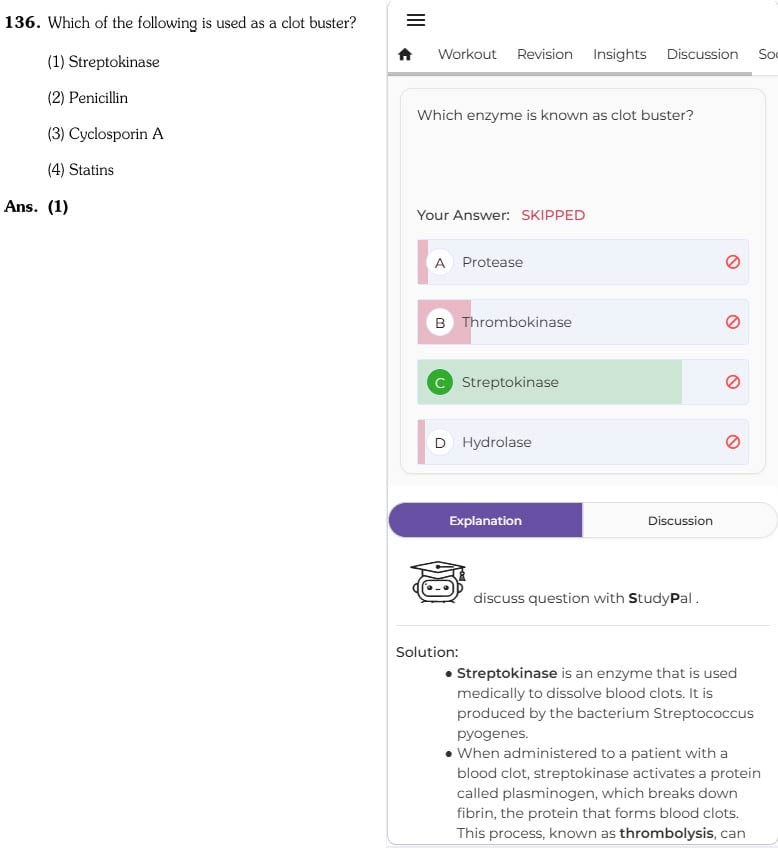778x848 pixels.
Task: Select option A circle for Protease
Action: [x=440, y=263]
